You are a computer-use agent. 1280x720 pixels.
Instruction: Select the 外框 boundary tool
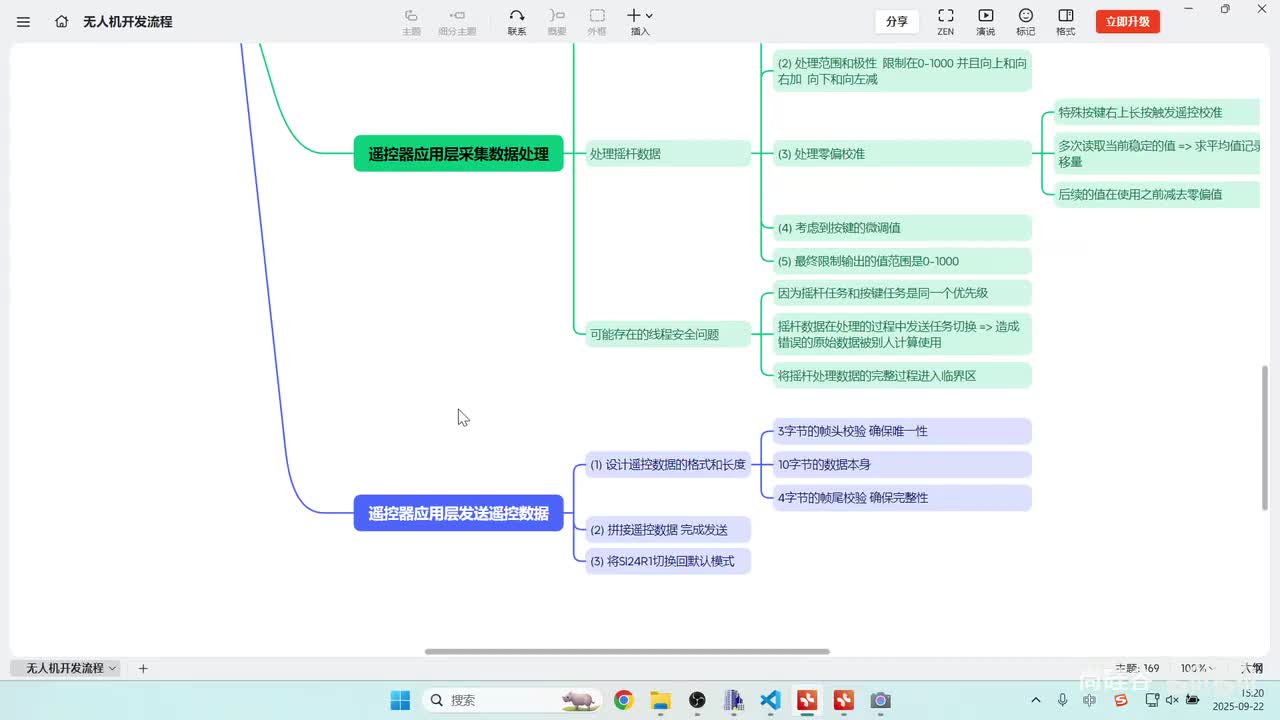tap(597, 22)
